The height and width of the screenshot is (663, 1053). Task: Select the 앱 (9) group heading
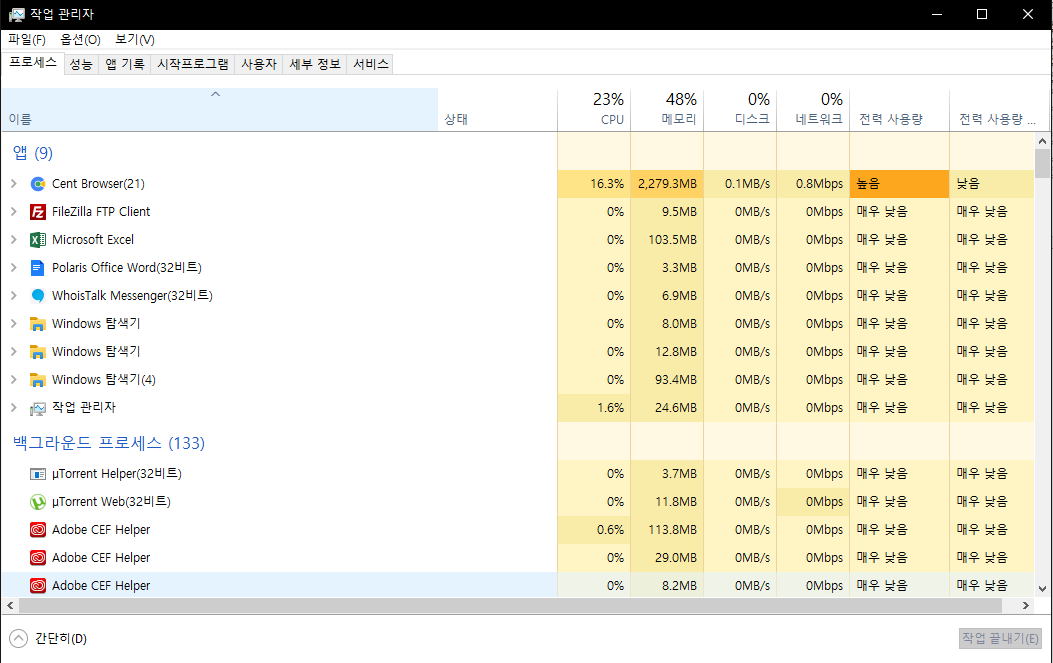pos(33,153)
